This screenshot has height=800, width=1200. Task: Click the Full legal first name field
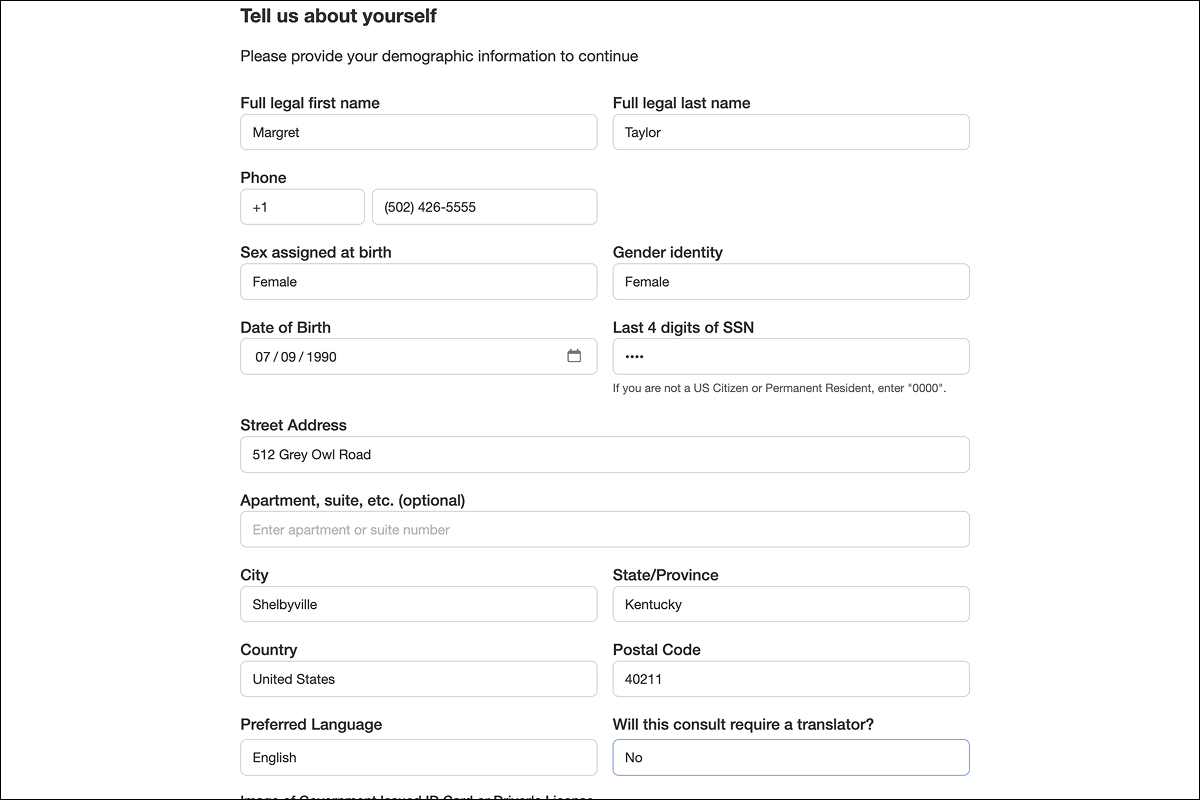[418, 132]
